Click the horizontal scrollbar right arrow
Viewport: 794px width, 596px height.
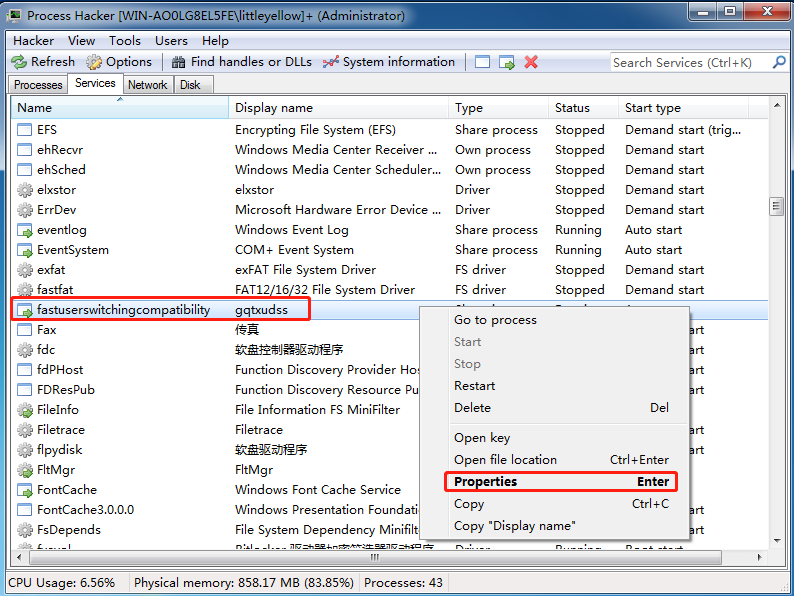pyautogui.click(x=759, y=558)
